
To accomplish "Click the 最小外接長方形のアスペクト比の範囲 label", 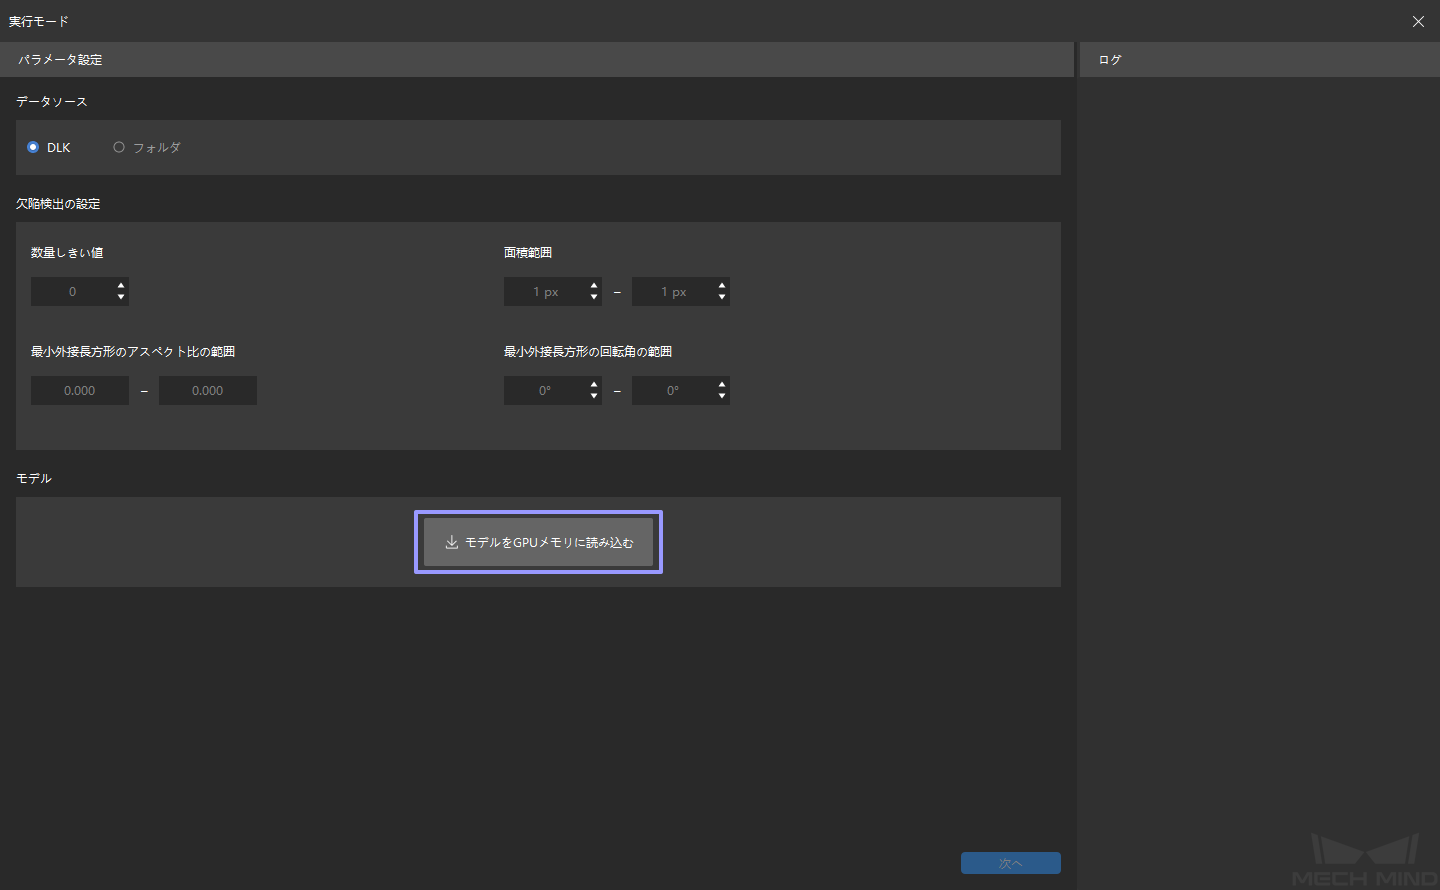I will [133, 352].
